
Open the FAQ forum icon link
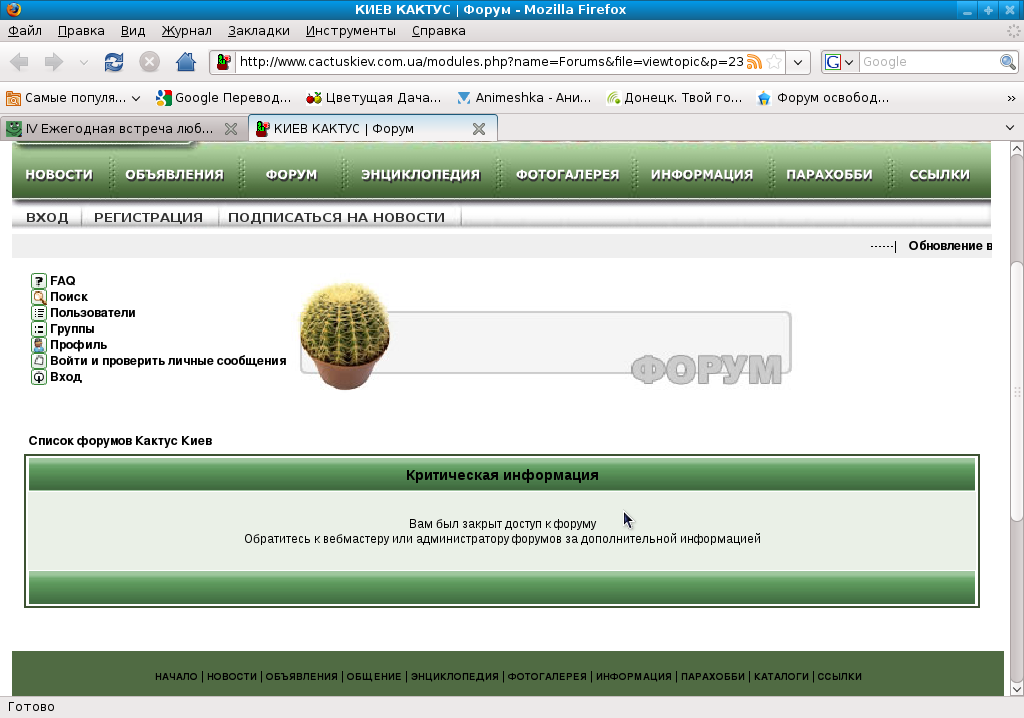click(39, 281)
